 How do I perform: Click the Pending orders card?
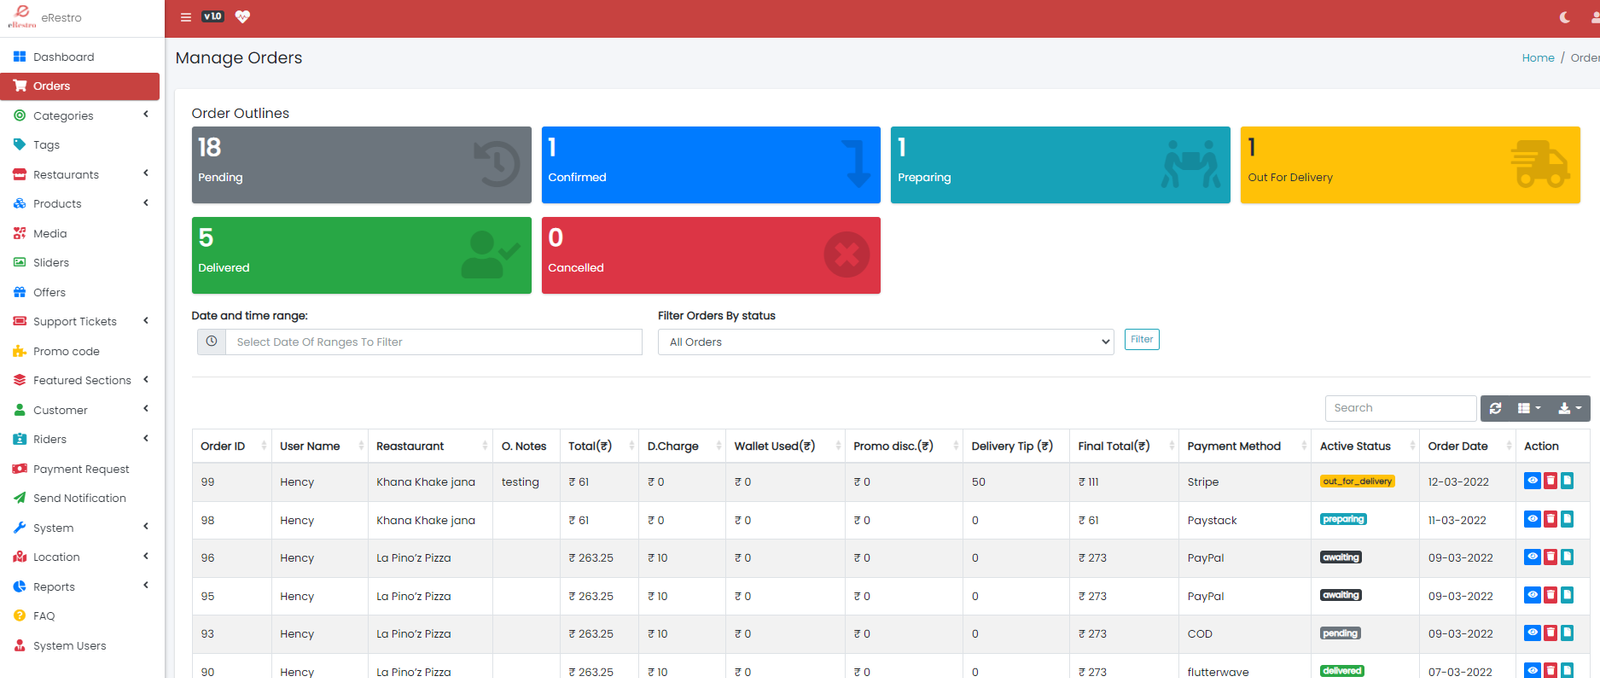pos(361,165)
